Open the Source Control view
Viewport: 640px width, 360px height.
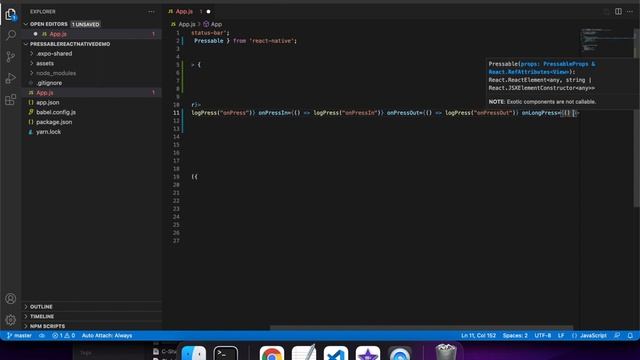pyautogui.click(x=11, y=57)
